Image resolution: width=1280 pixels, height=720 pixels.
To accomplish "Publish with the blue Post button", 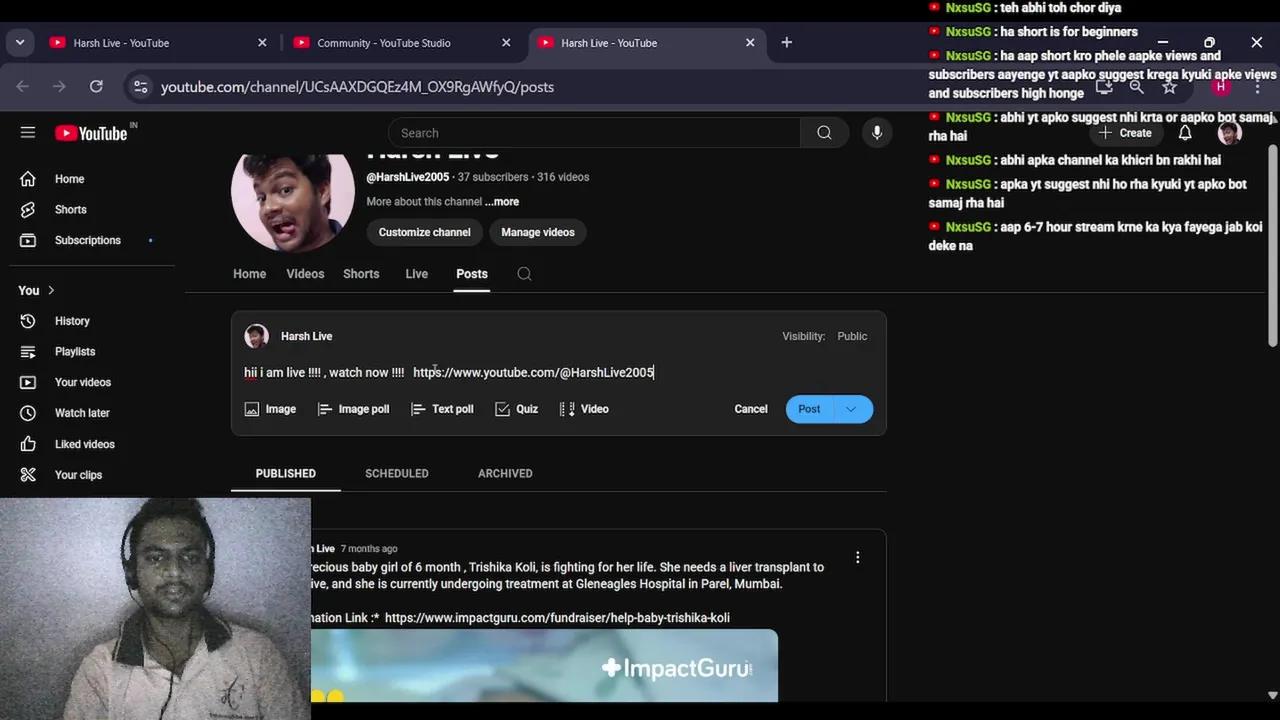I will tap(810, 409).
